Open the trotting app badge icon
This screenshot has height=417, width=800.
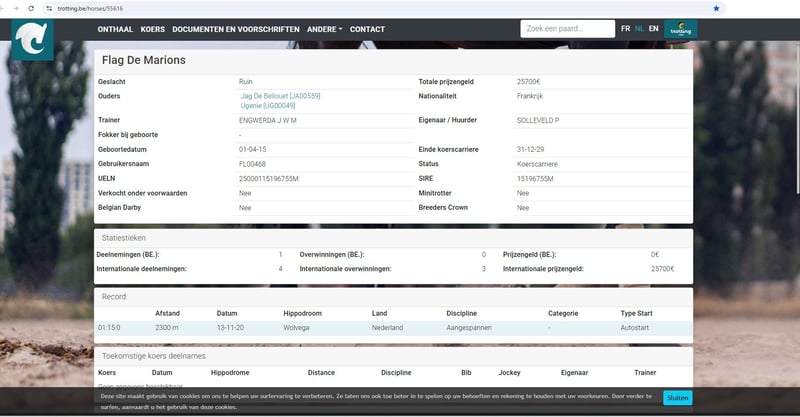click(681, 29)
